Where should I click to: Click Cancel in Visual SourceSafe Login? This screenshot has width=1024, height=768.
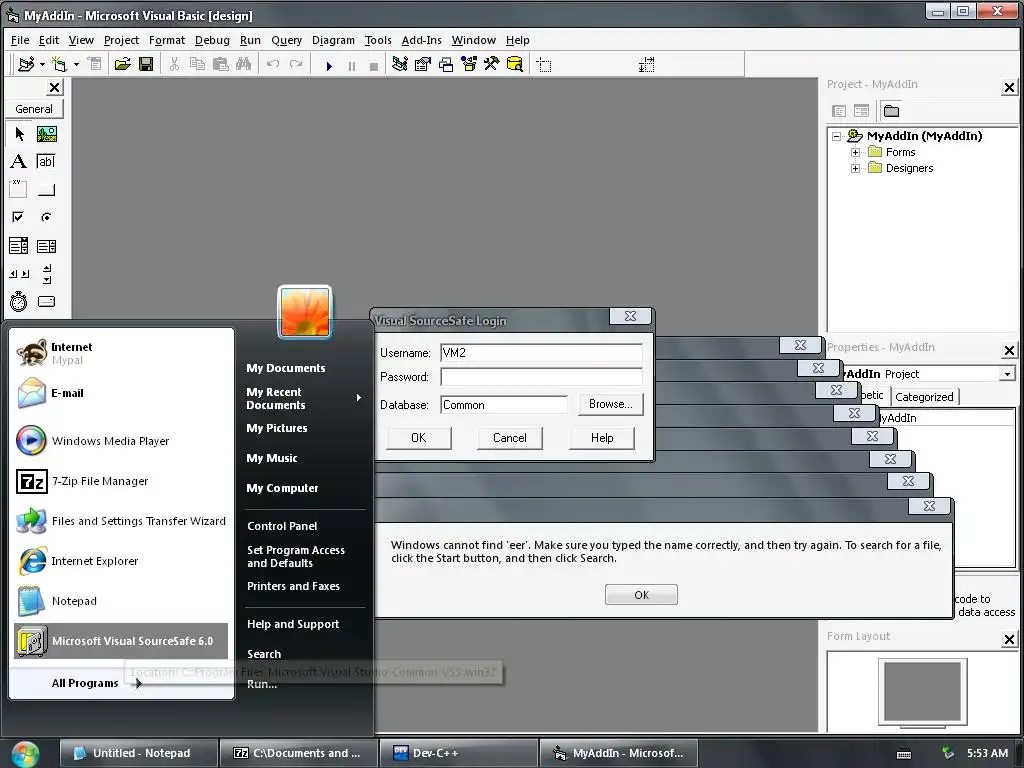pyautogui.click(x=509, y=438)
